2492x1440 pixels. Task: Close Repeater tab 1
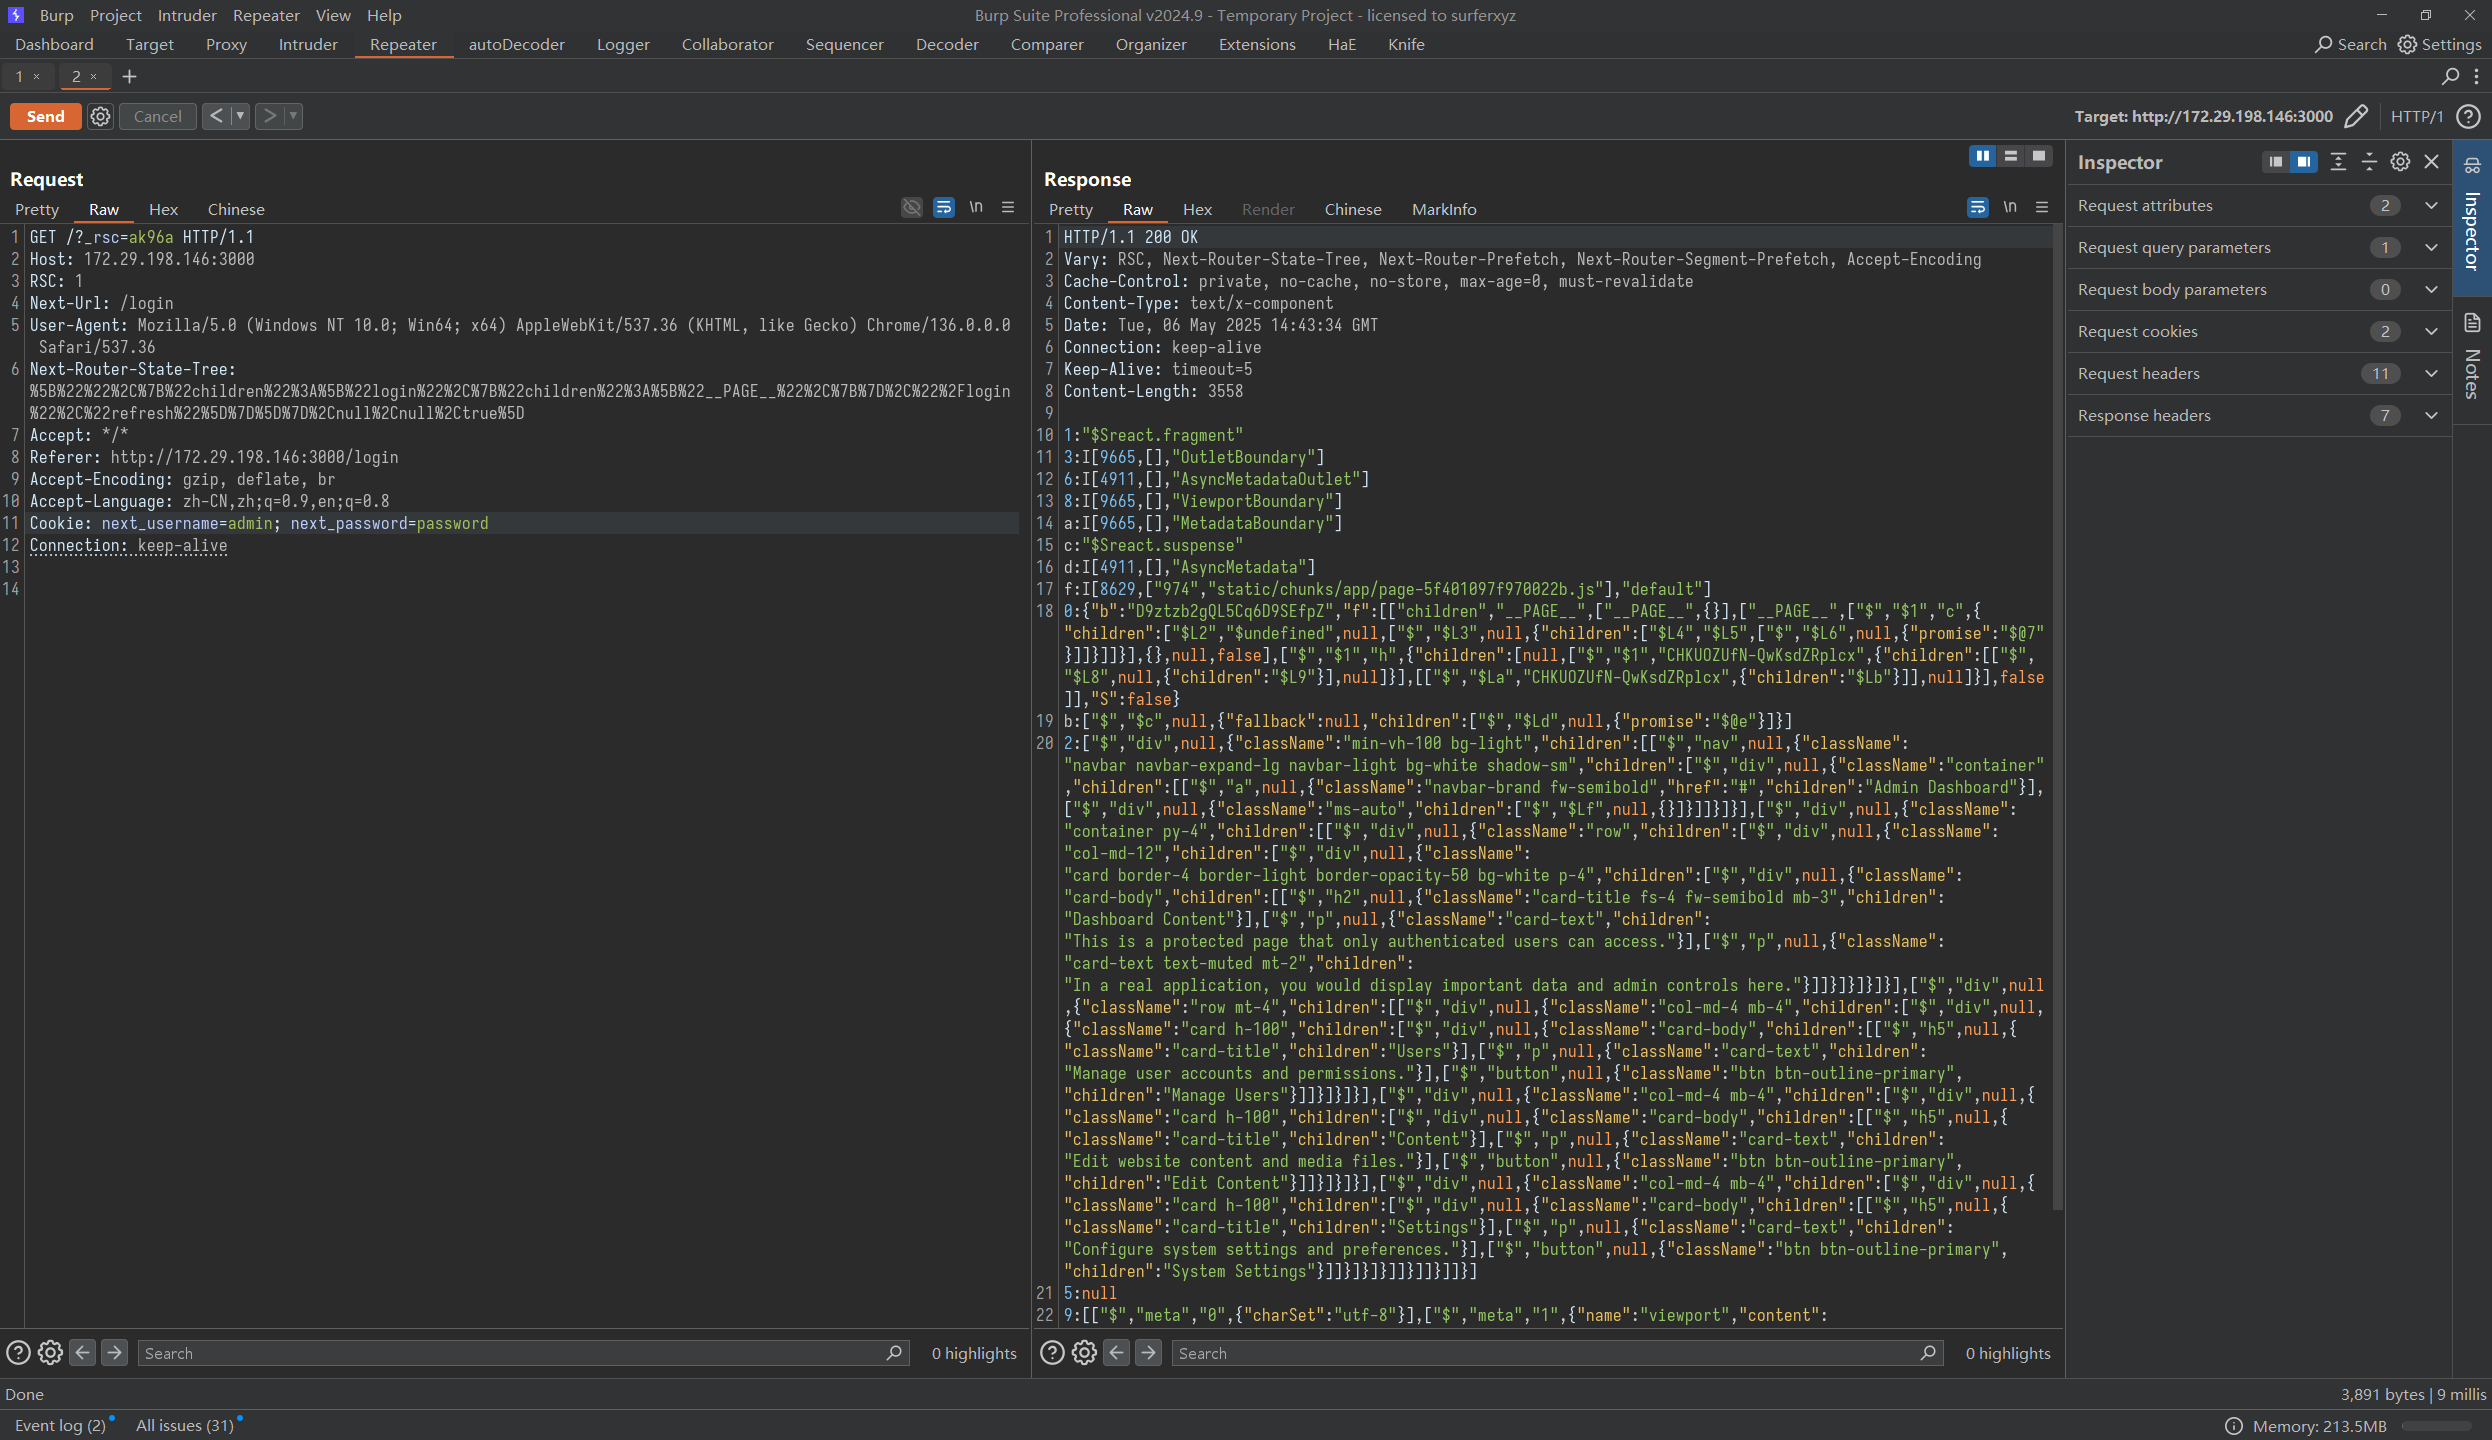tap(37, 76)
